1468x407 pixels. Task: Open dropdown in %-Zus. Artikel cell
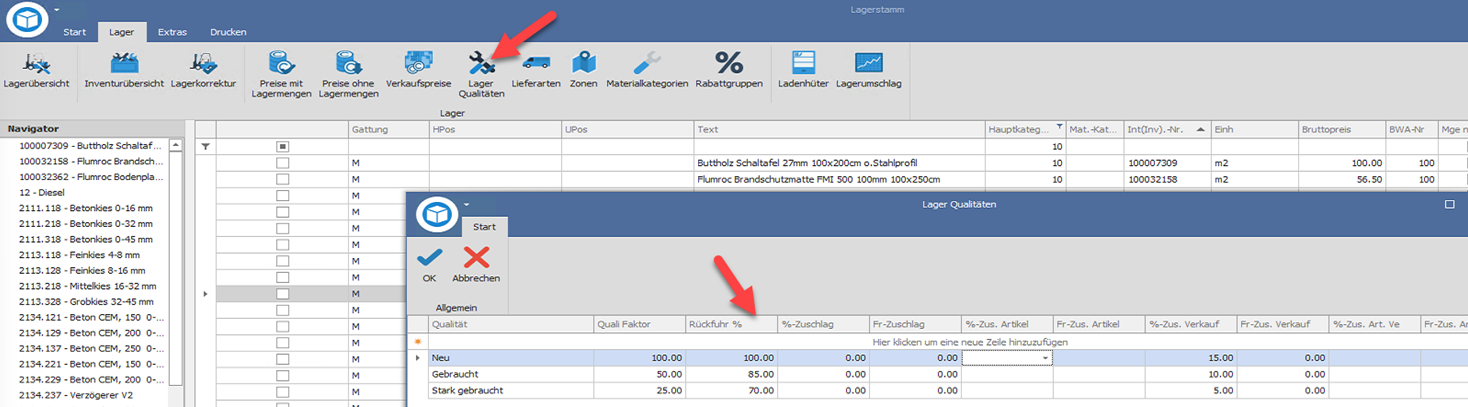click(1045, 357)
